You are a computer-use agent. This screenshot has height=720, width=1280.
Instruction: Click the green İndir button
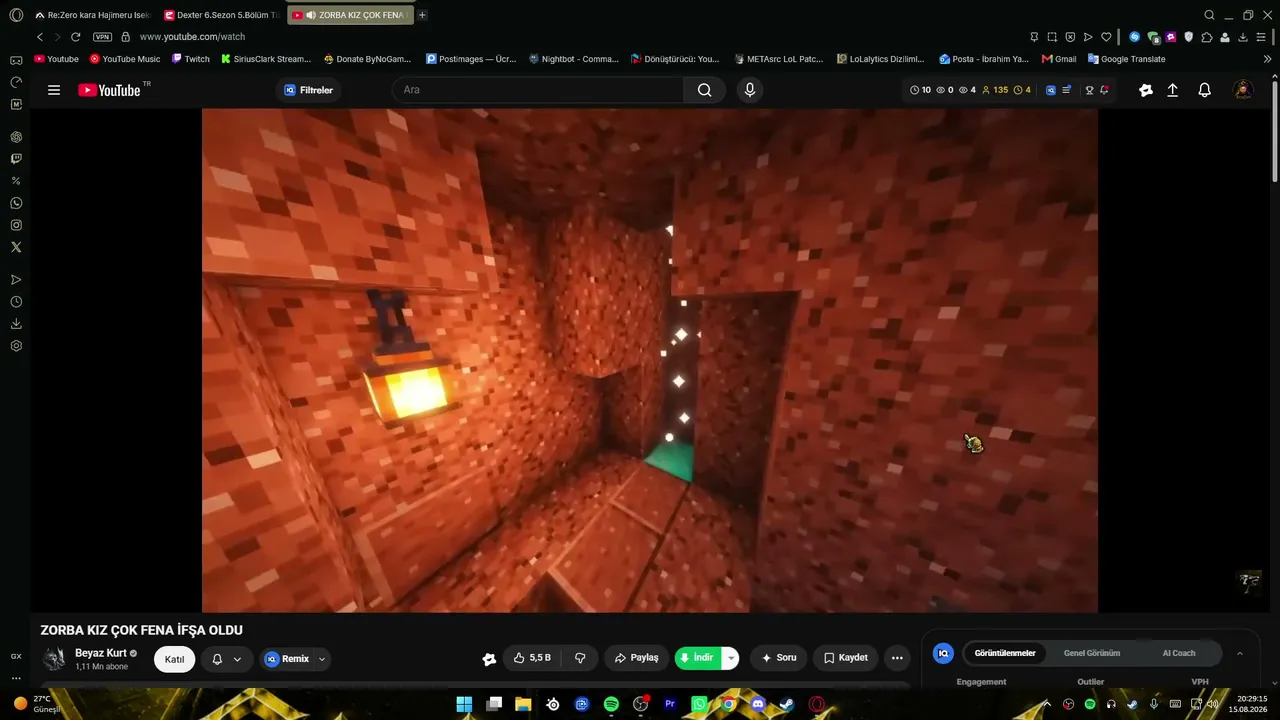[699, 658]
